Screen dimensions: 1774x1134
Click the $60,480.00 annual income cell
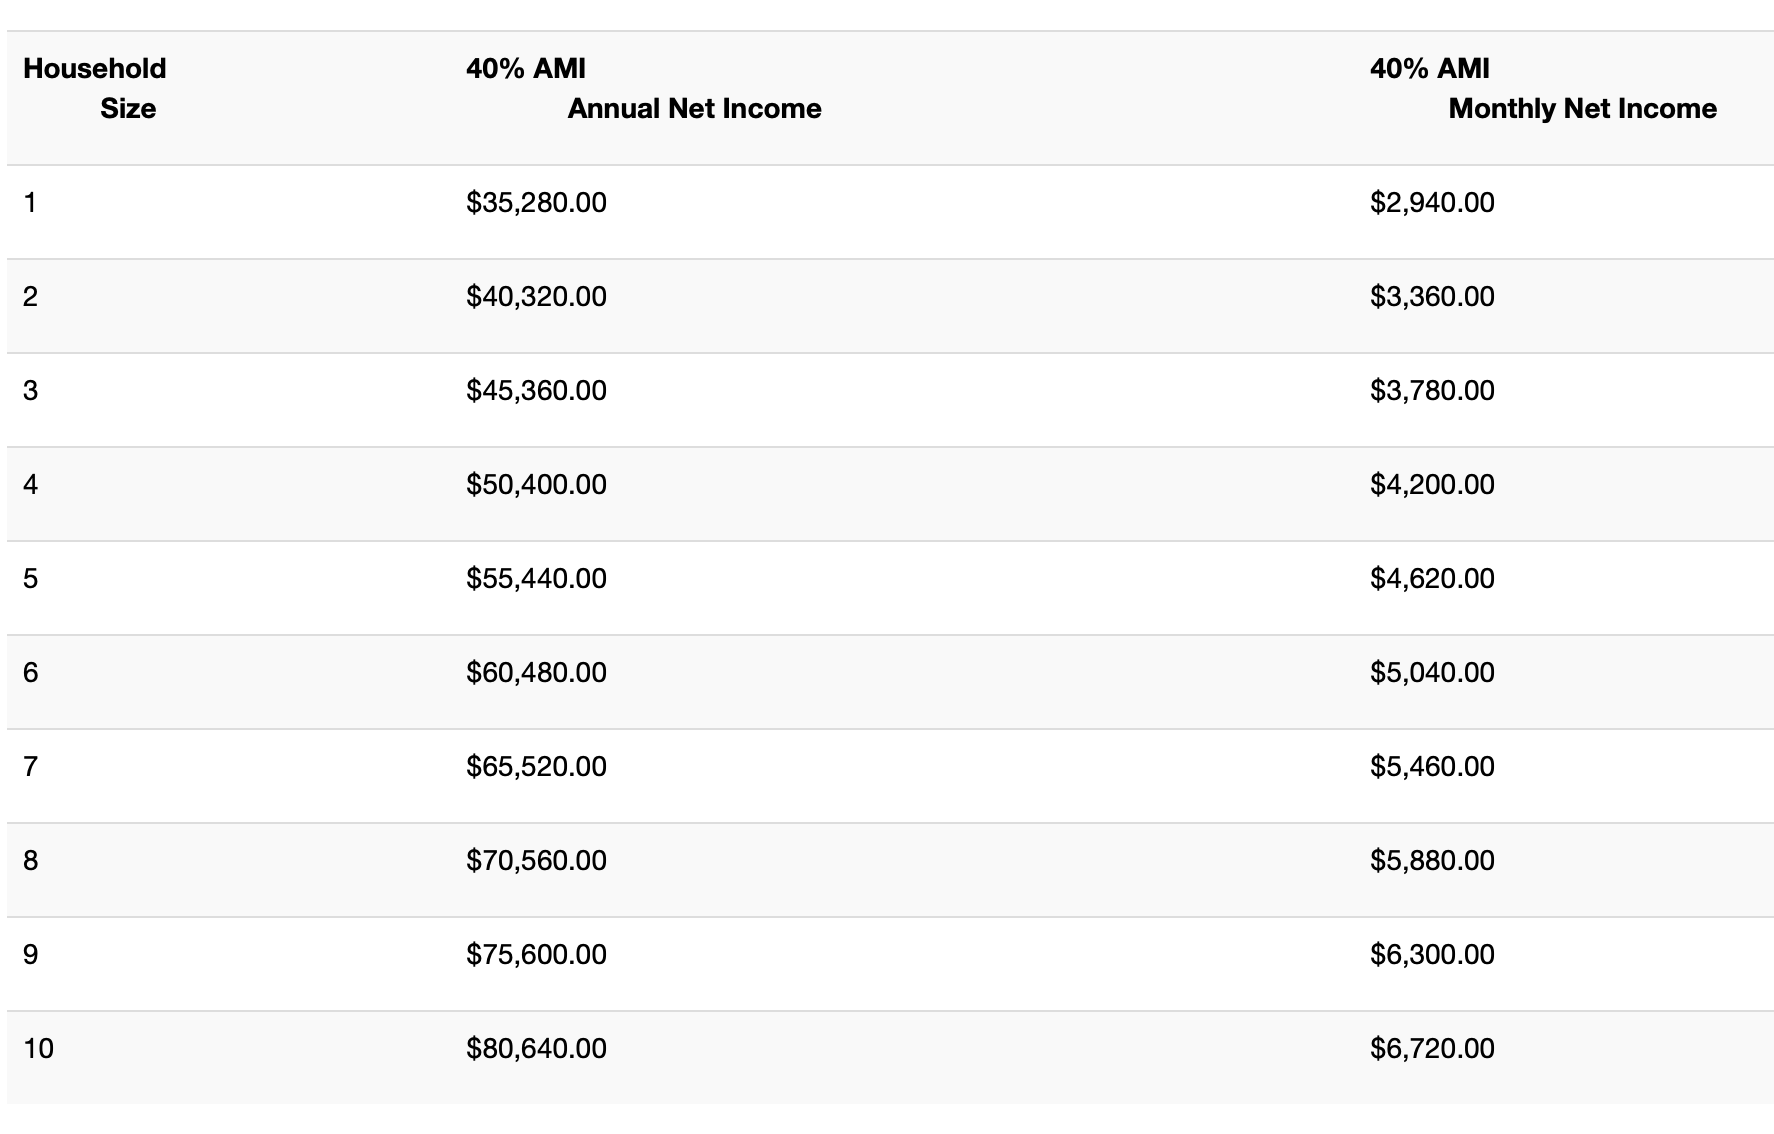point(536,673)
